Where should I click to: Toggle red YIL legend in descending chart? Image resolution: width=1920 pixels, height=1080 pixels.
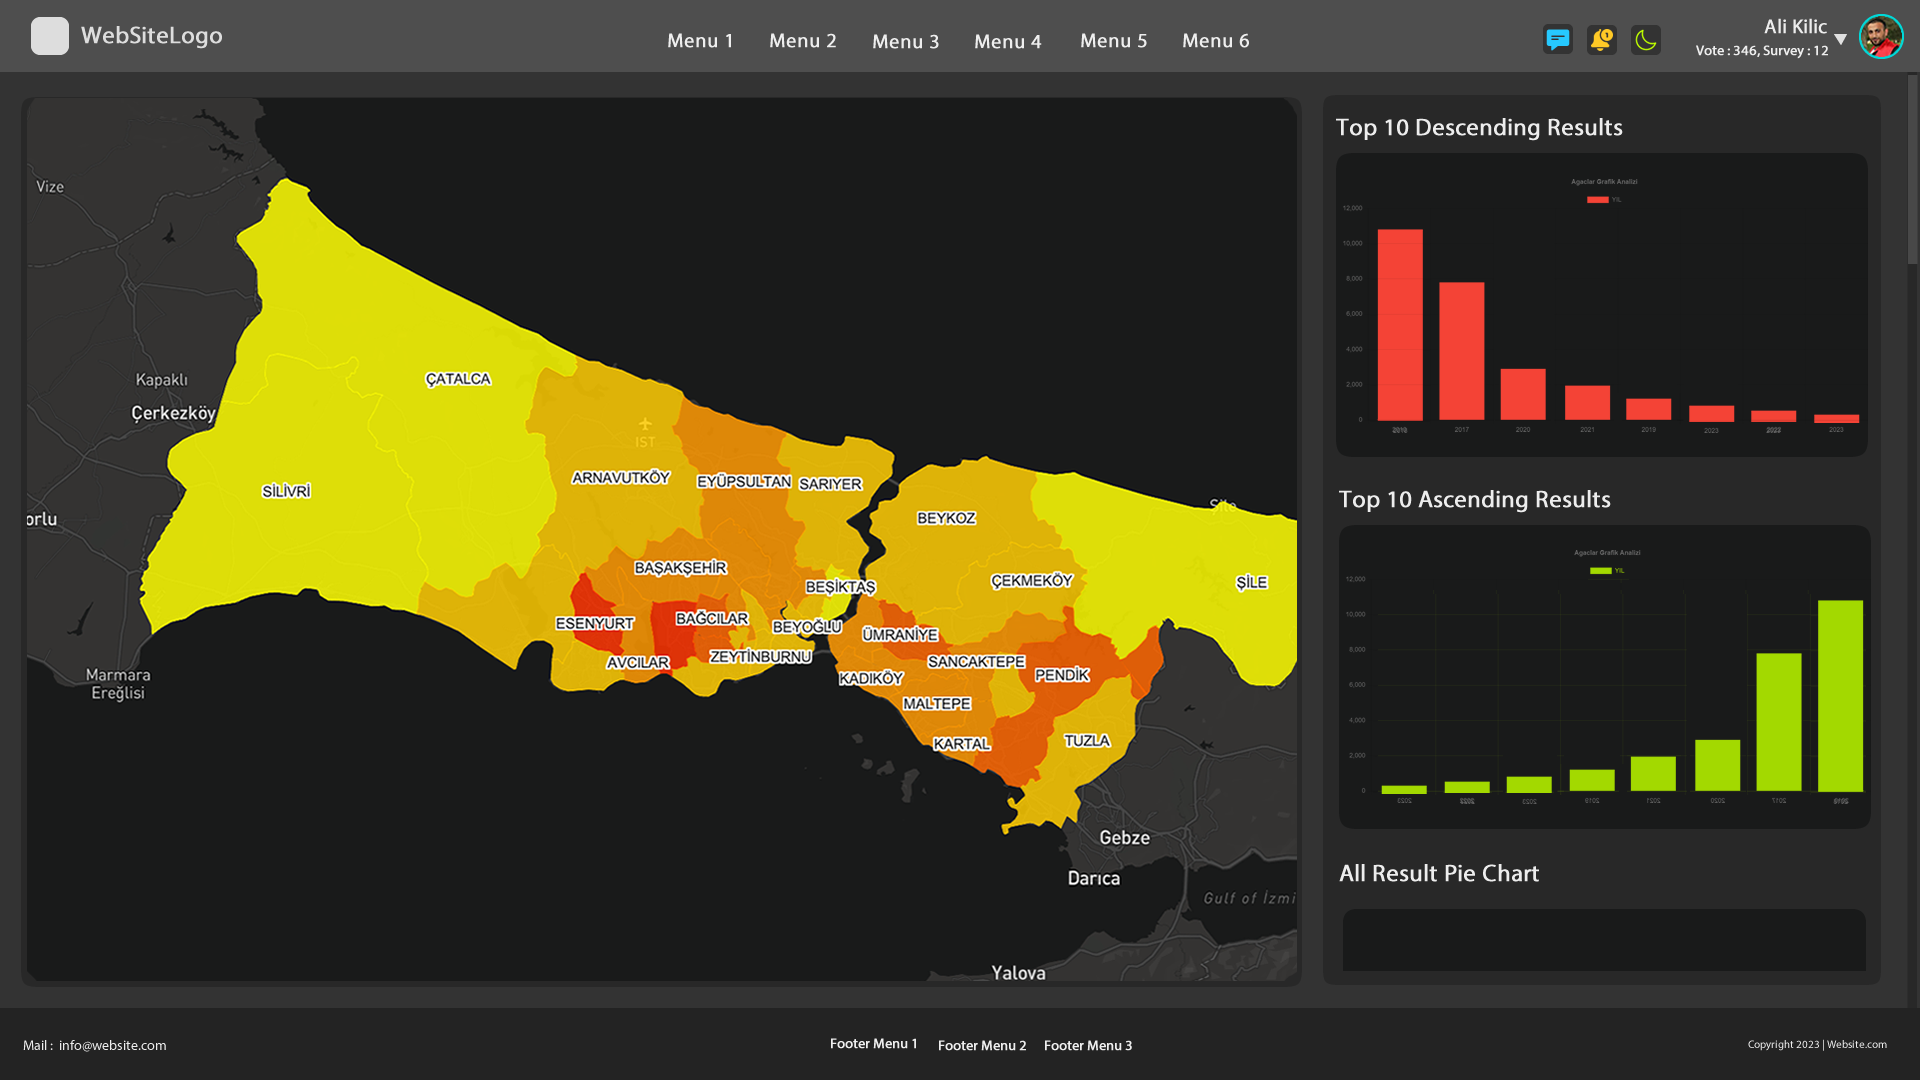1604,200
